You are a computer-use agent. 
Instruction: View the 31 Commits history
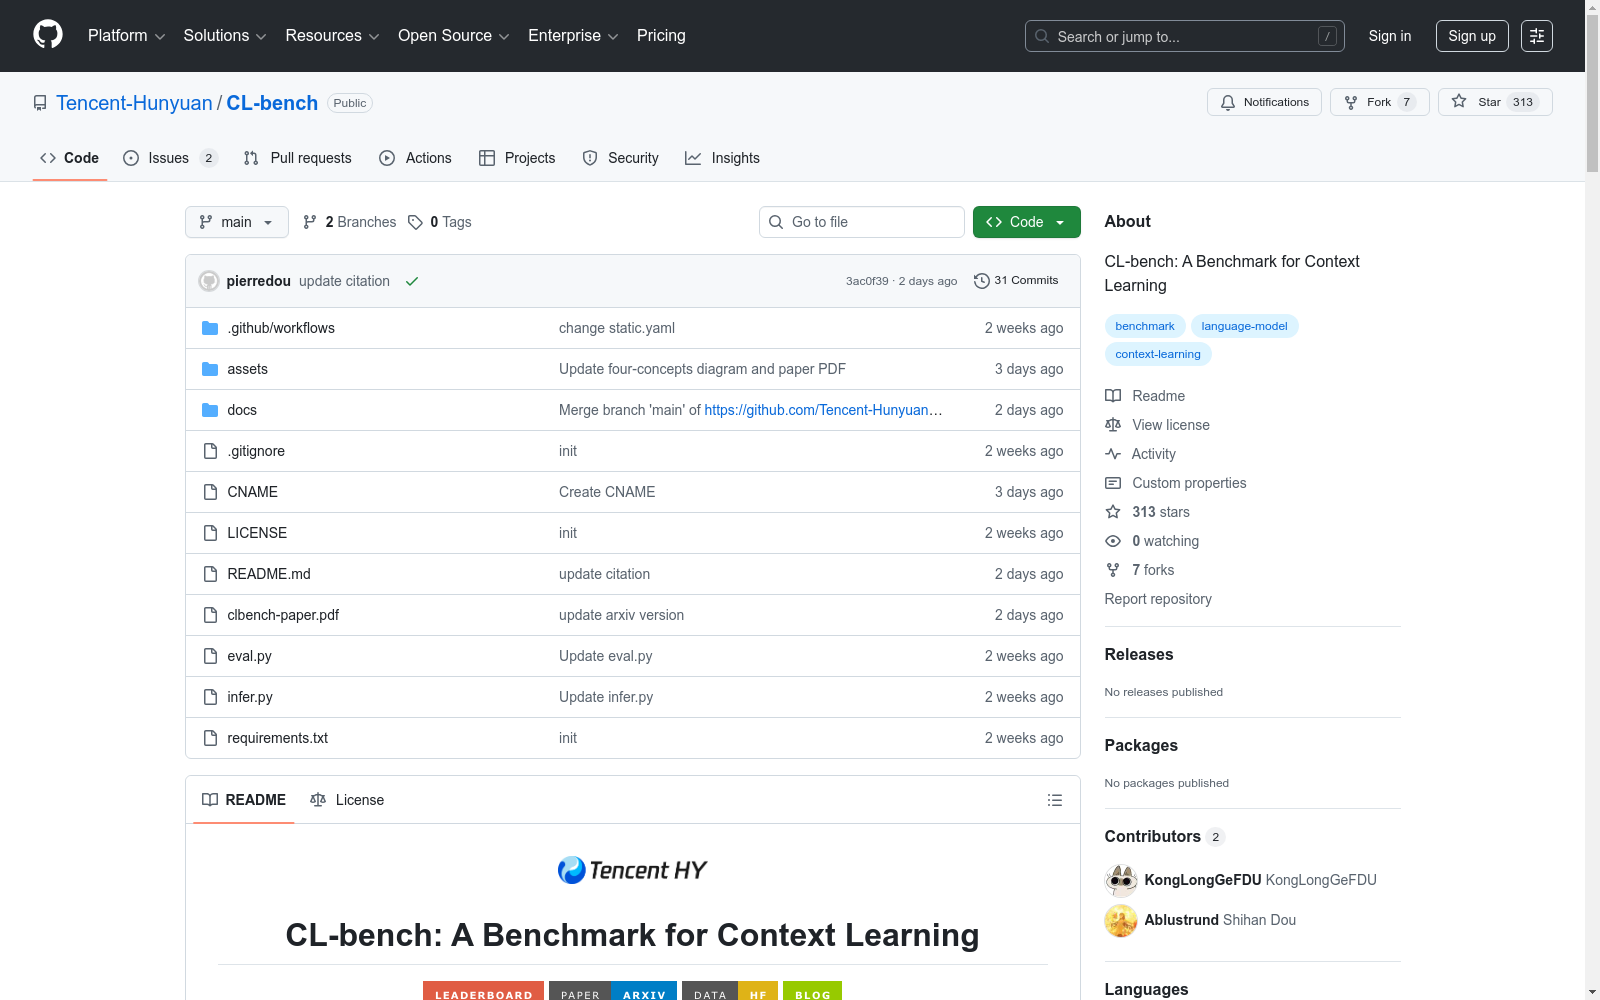point(1016,281)
